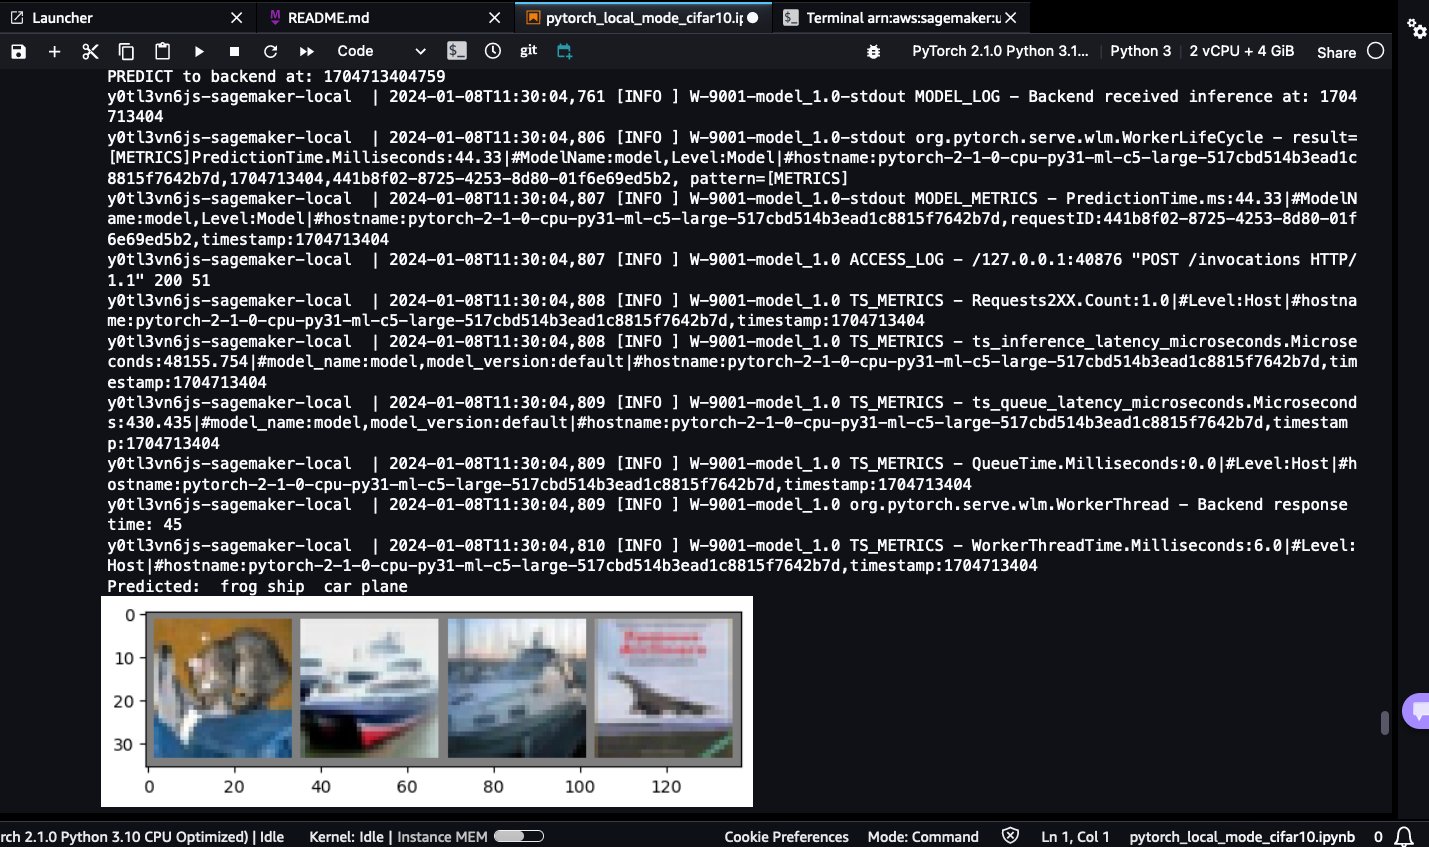
Task: Open the purple chat assistant bubble
Action: point(1417,711)
